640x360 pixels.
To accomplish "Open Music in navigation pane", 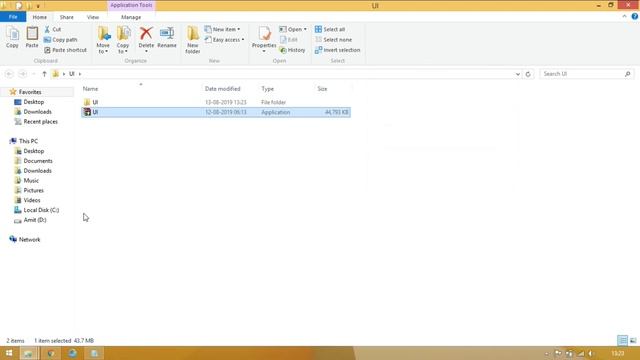I will 31,180.
